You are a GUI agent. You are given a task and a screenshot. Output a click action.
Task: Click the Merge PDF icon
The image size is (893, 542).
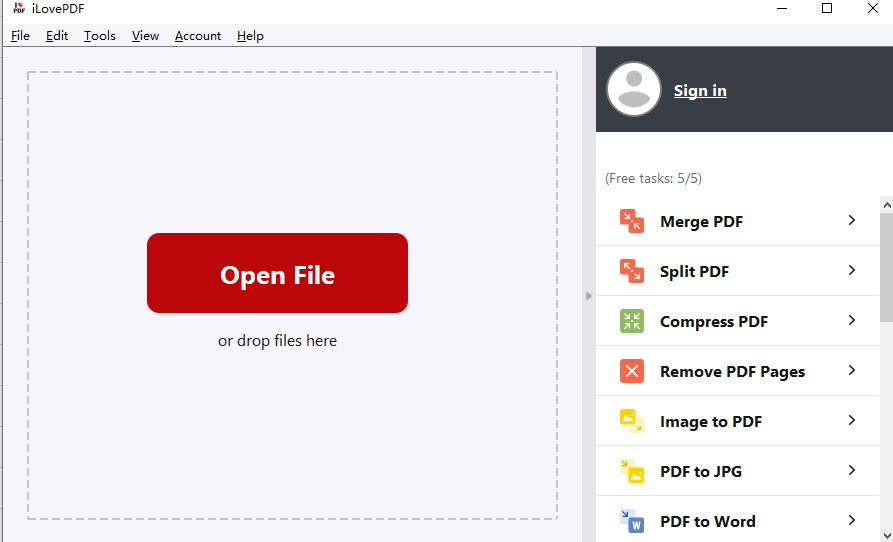pos(632,221)
